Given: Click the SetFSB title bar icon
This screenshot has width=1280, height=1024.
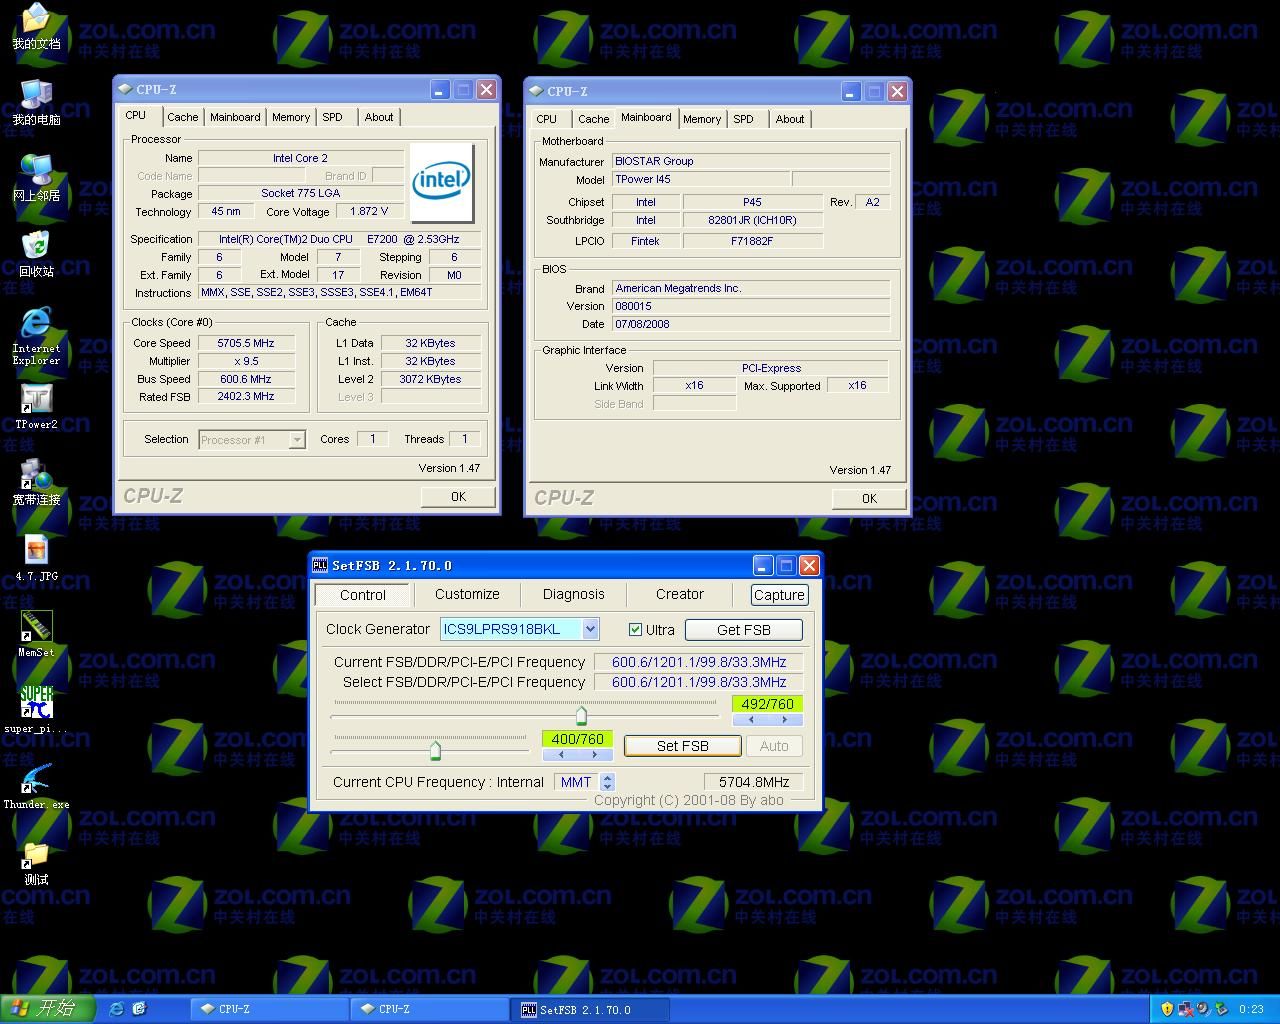Looking at the screenshot, I should [x=320, y=565].
